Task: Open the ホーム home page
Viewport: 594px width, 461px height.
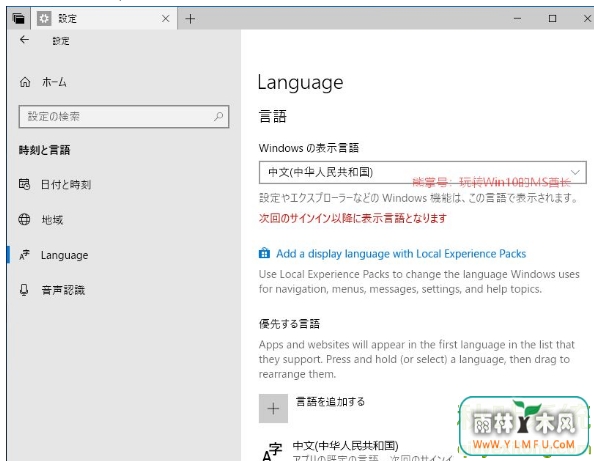Action: 54,82
